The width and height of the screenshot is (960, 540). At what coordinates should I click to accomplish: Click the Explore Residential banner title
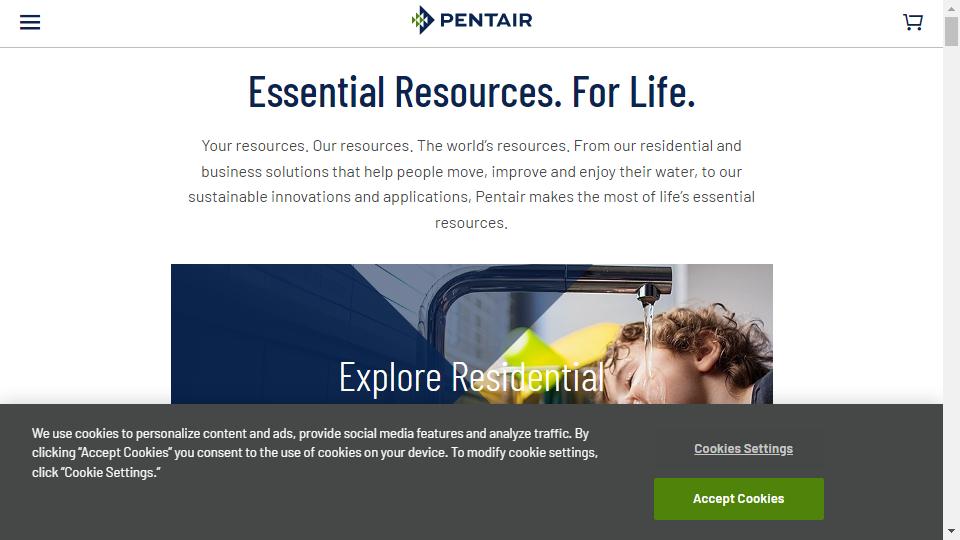[x=471, y=377]
